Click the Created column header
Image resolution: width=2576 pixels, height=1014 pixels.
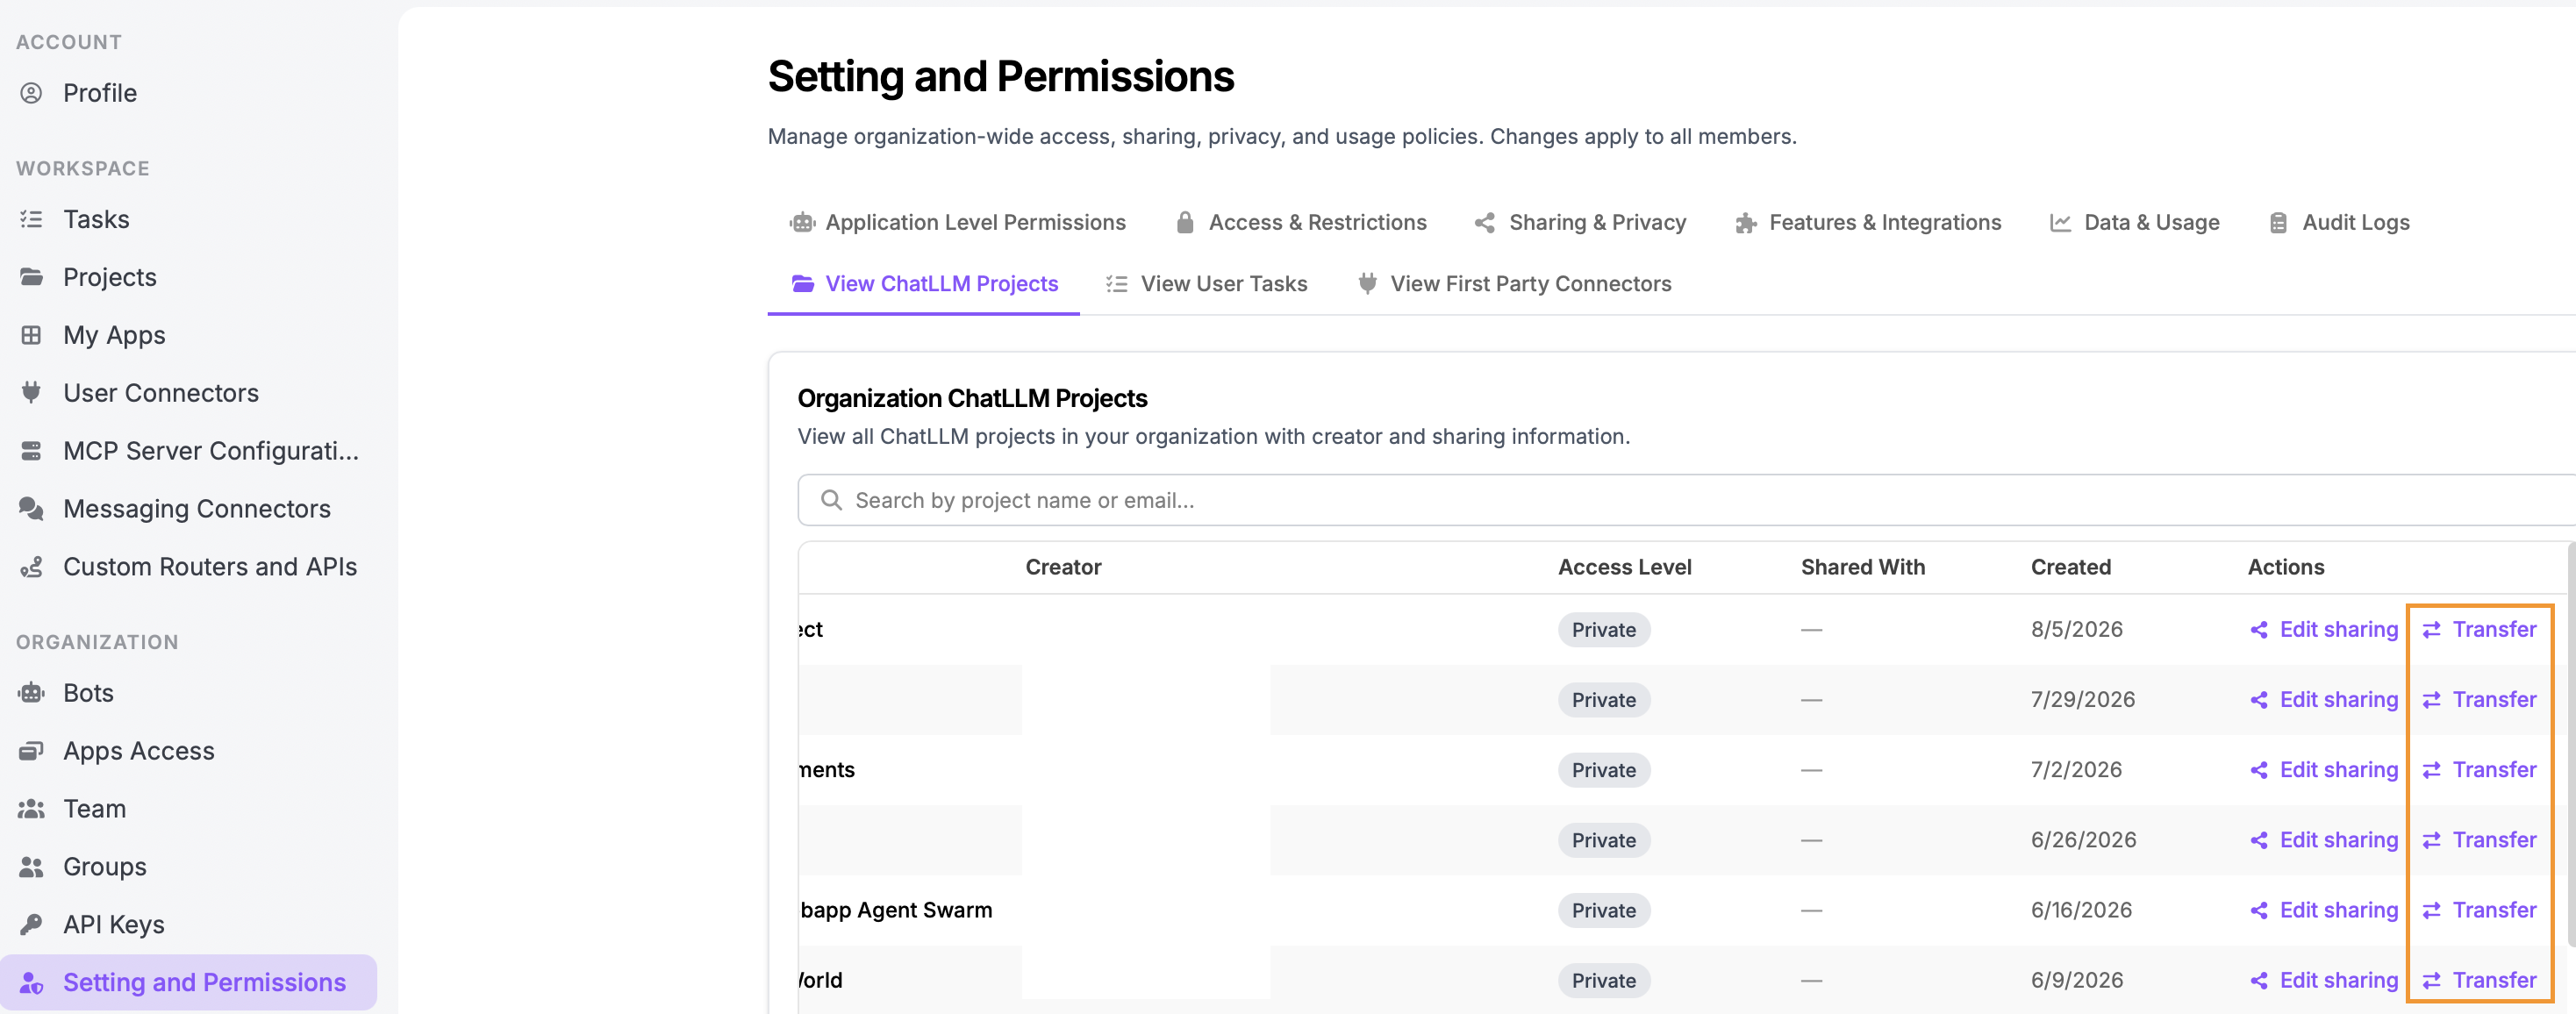(2071, 567)
